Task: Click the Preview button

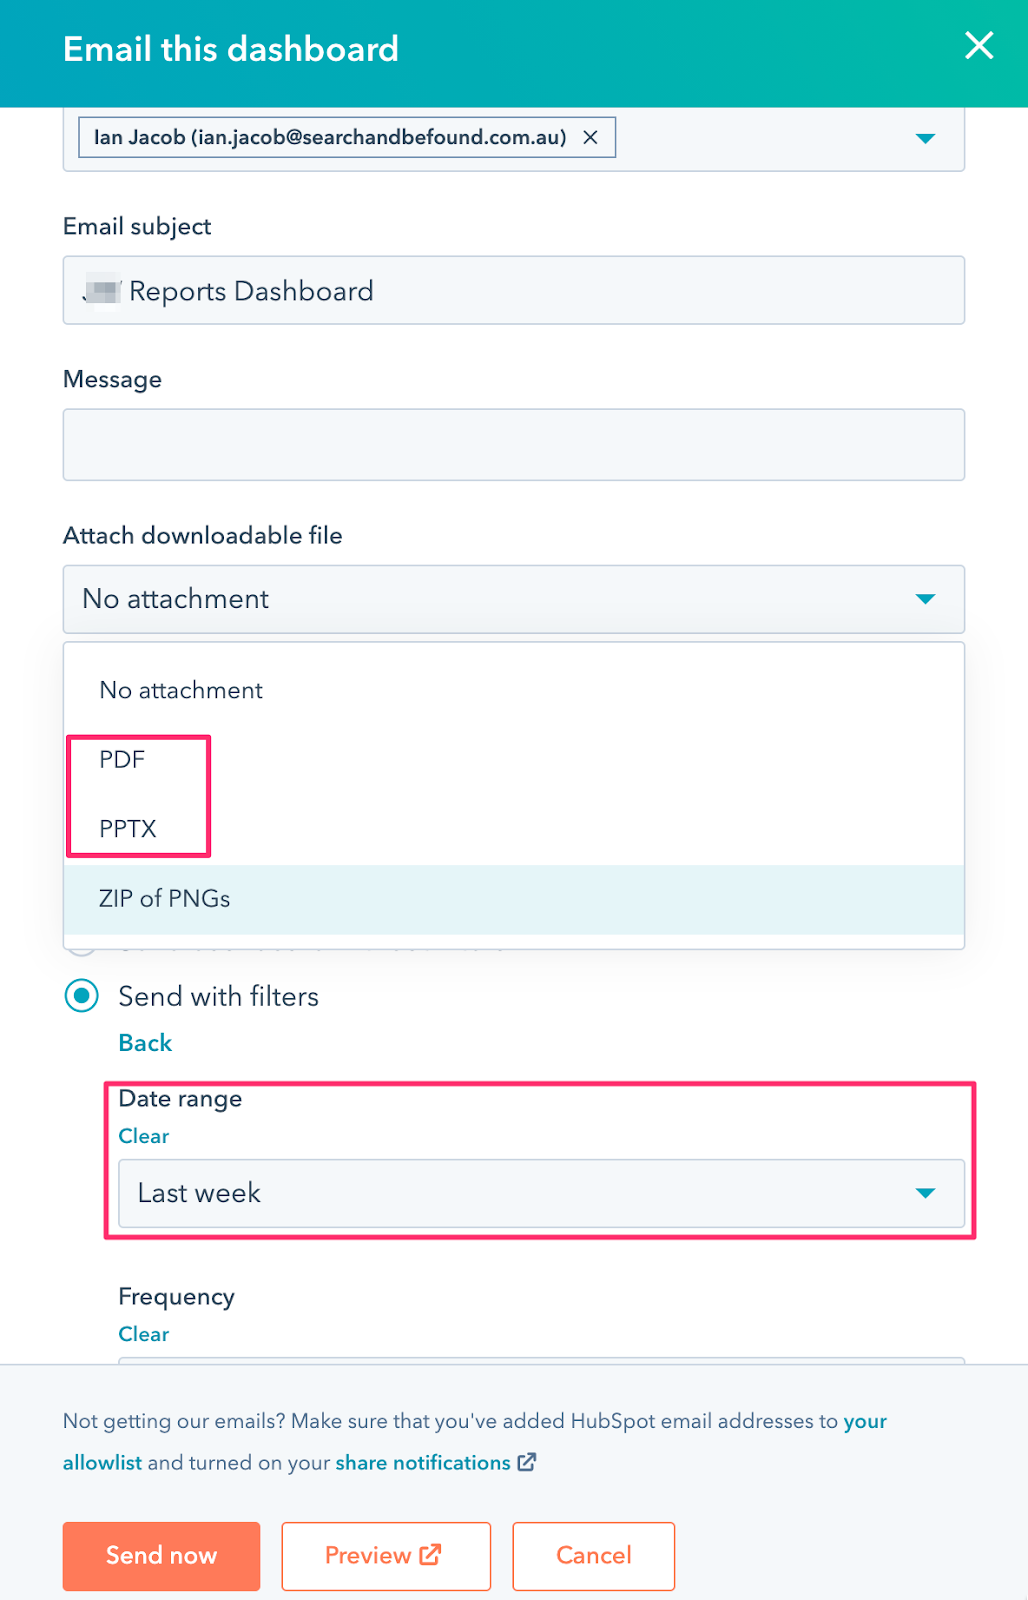Action: click(386, 1555)
